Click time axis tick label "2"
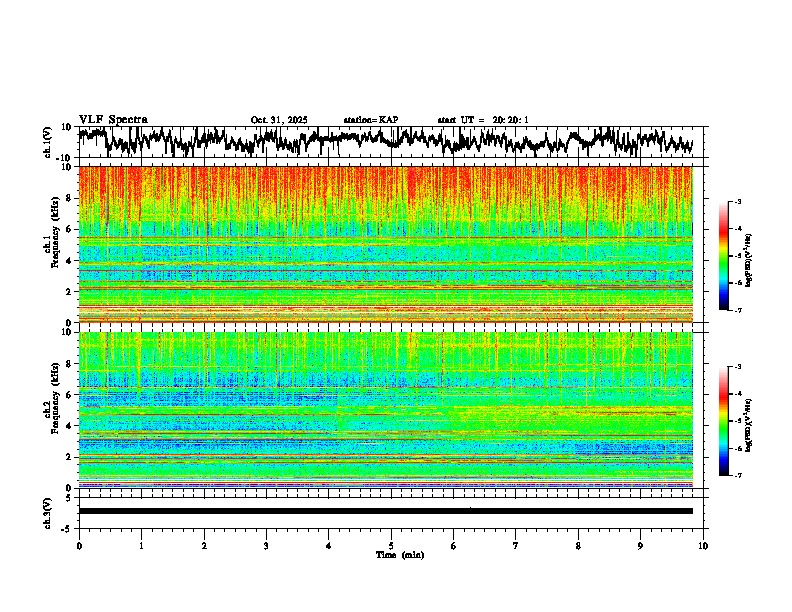 point(204,546)
